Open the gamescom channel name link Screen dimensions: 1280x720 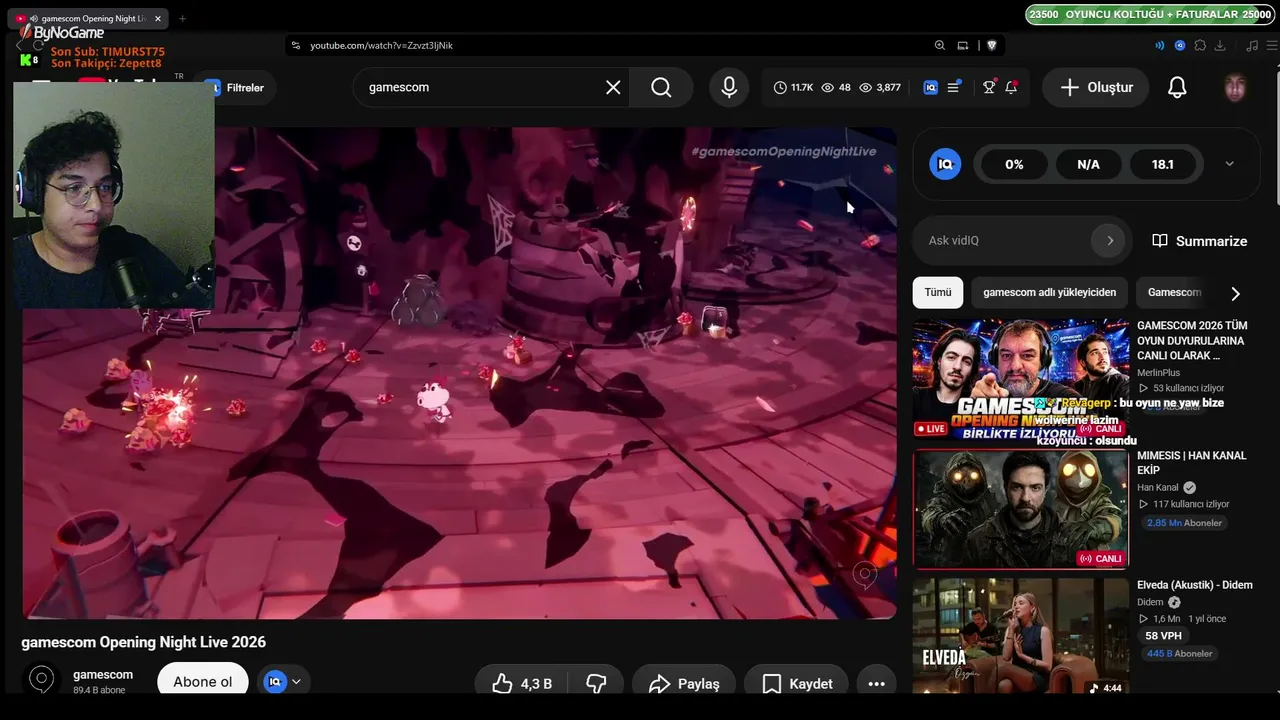pyautogui.click(x=103, y=675)
